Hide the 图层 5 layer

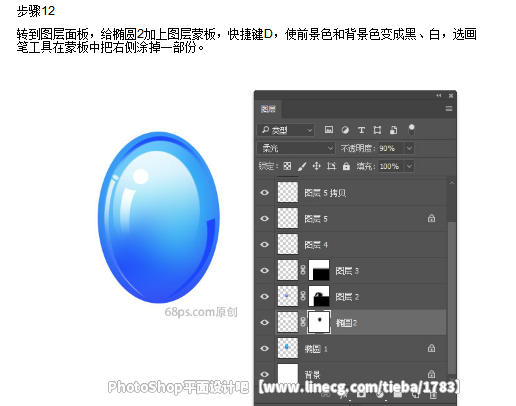click(x=265, y=219)
